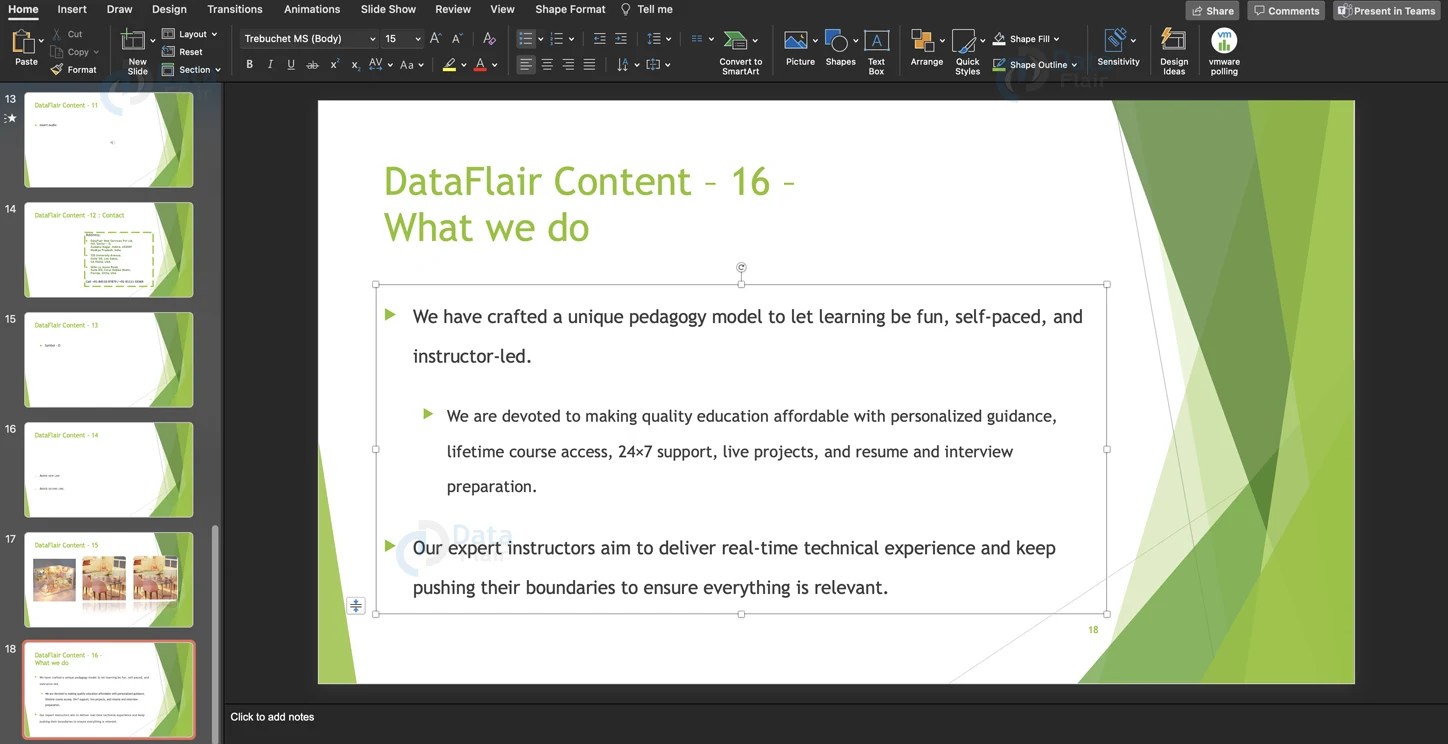Switch to the Animations tab
This screenshot has width=1448, height=744.
point(311,9)
